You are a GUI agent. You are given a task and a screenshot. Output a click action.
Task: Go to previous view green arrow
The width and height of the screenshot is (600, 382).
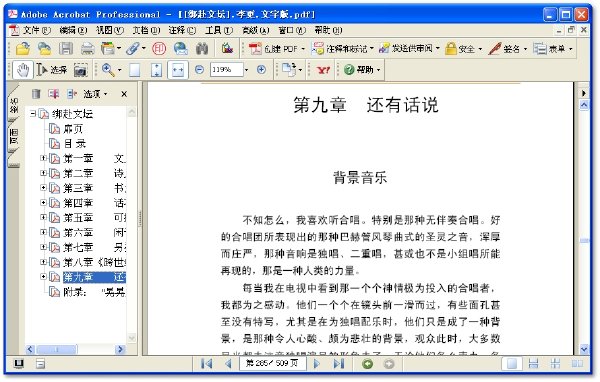tap(368, 364)
